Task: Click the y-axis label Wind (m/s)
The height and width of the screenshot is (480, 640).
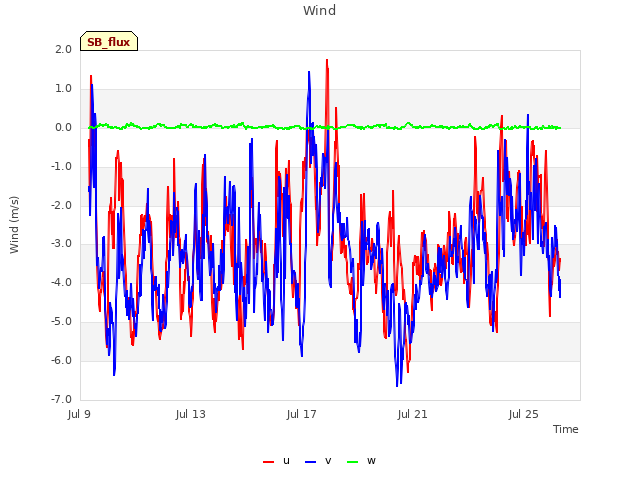Action: point(14,225)
